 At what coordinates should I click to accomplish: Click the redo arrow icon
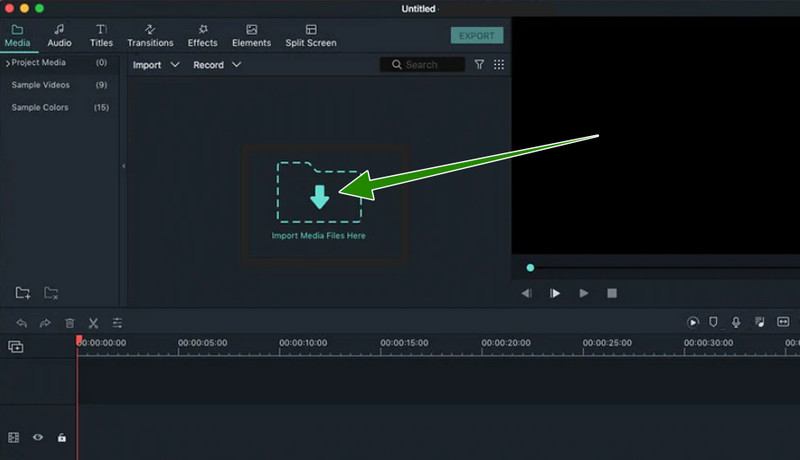[x=45, y=323]
